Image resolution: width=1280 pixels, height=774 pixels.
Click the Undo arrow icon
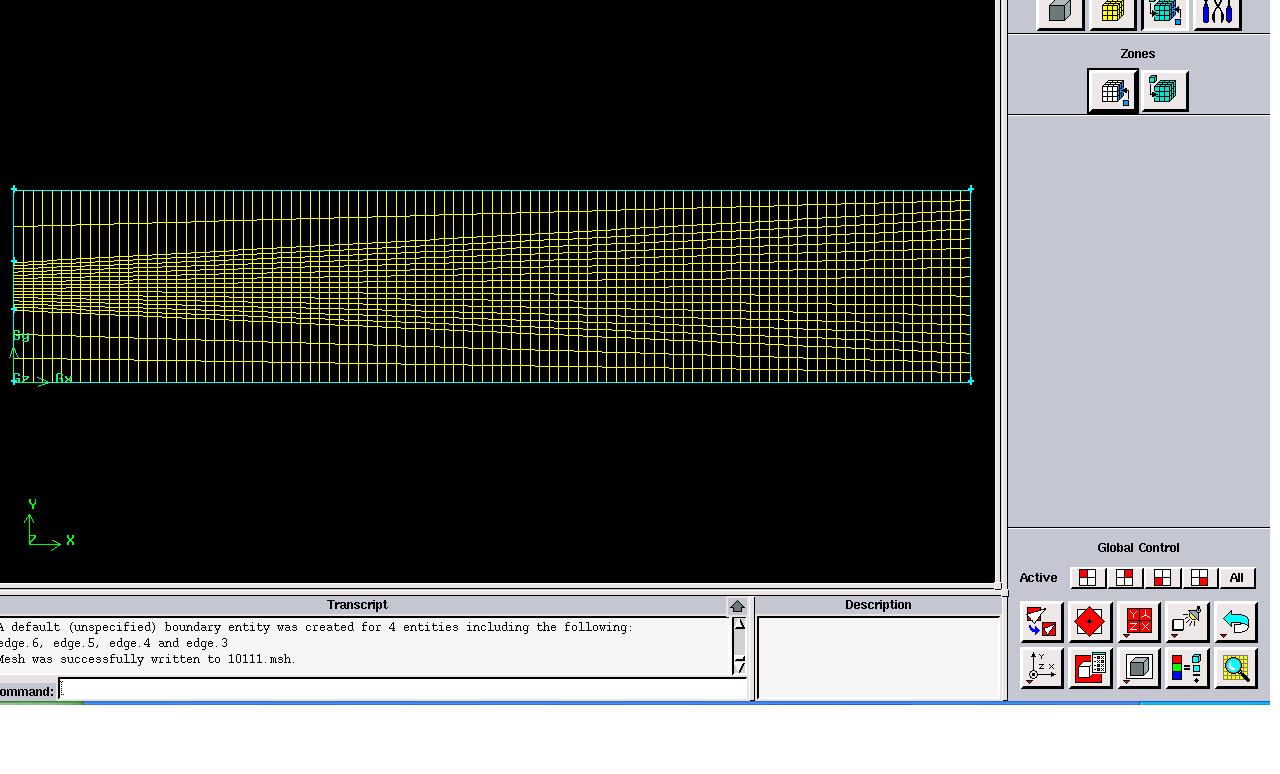(1236, 622)
